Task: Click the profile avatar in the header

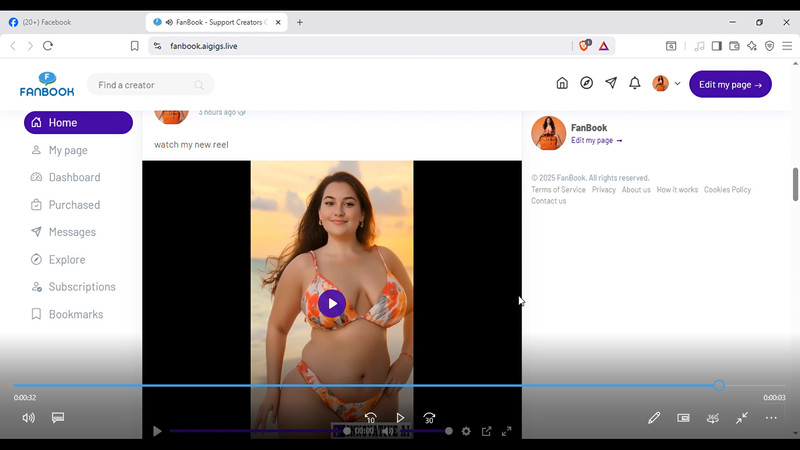Action: 660,83
